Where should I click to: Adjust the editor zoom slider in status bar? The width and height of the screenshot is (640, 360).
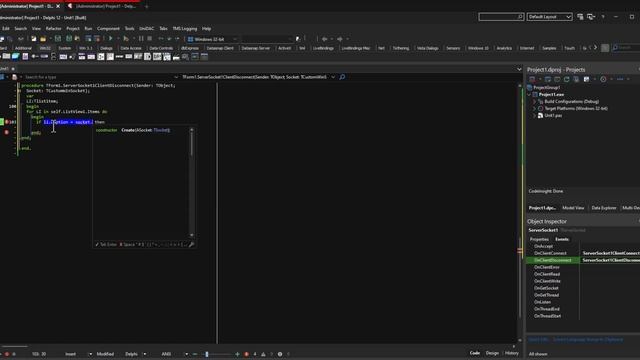pos(207,354)
